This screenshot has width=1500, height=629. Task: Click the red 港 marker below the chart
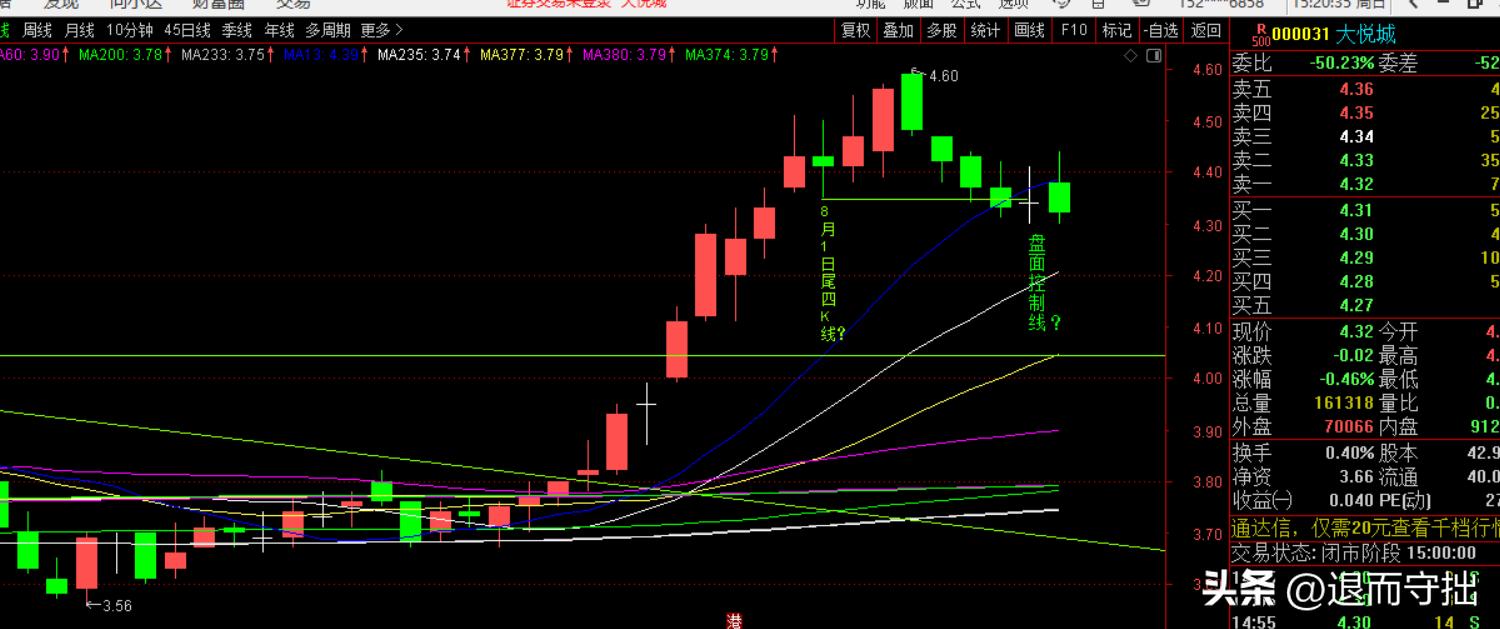(x=735, y=621)
